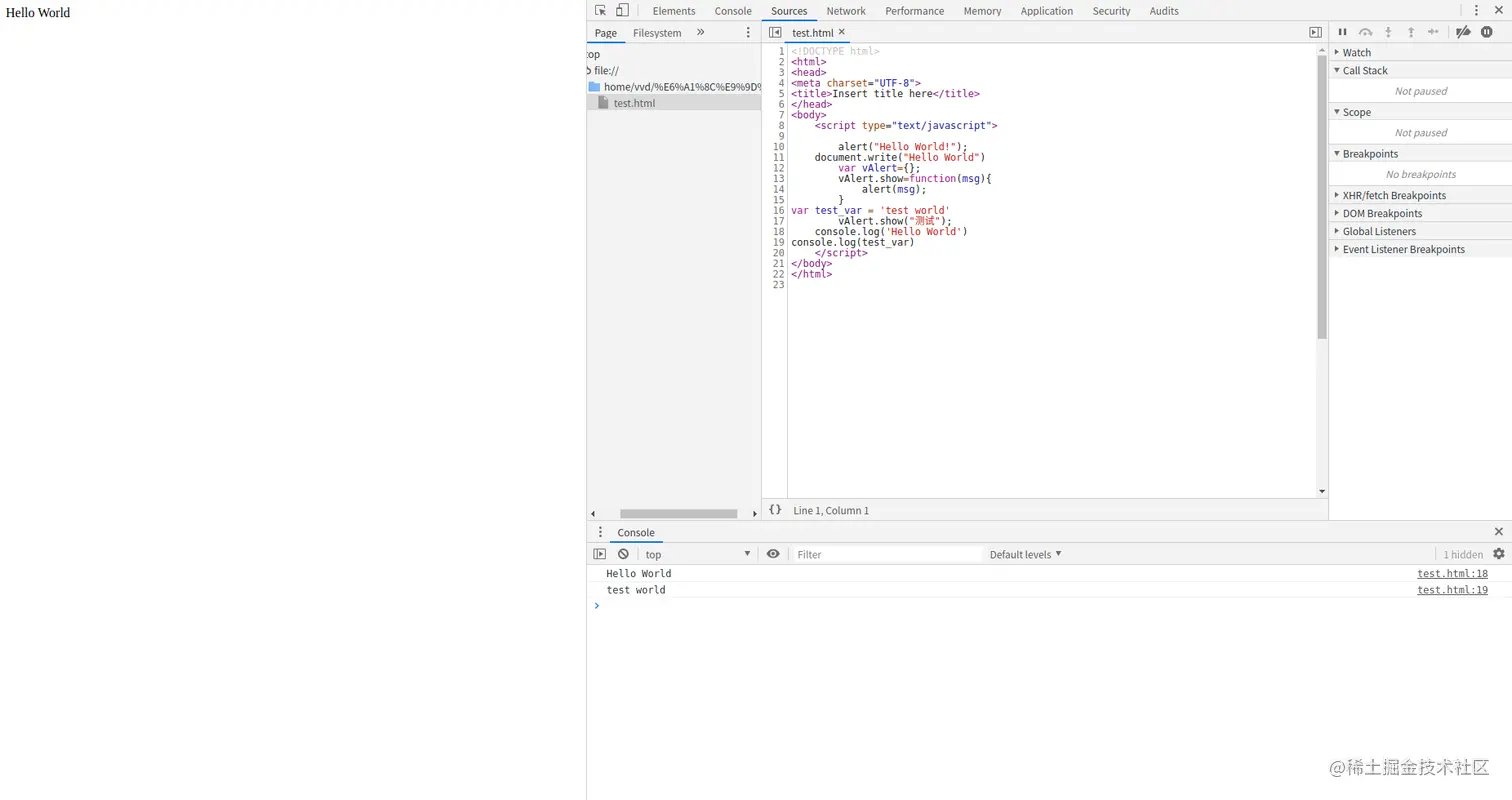The height and width of the screenshot is (800, 1512).
Task: Collapse the Breakpoints section
Action: (1420, 154)
